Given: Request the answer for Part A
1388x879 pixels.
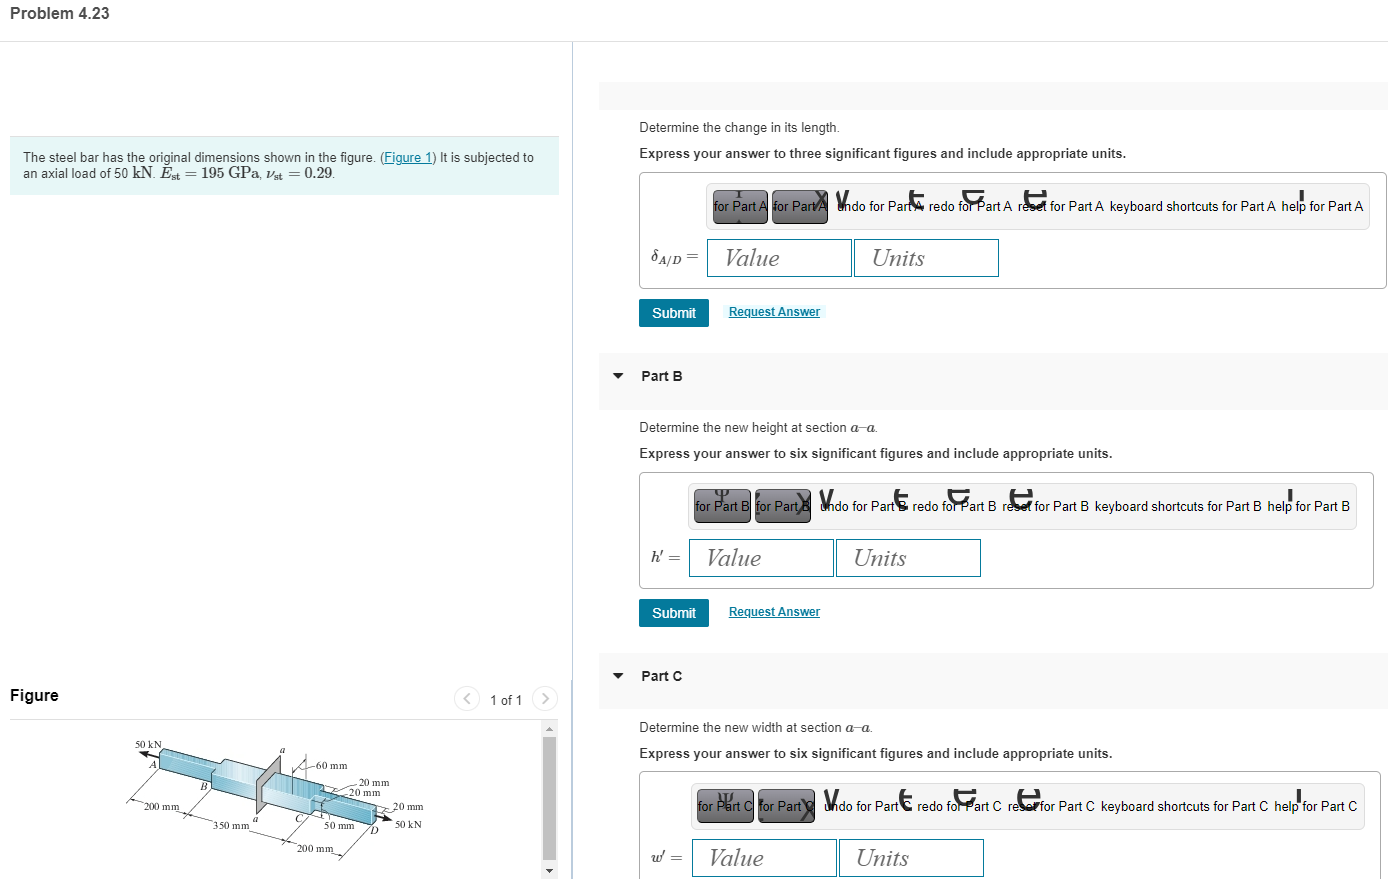Looking at the screenshot, I should [x=774, y=312].
